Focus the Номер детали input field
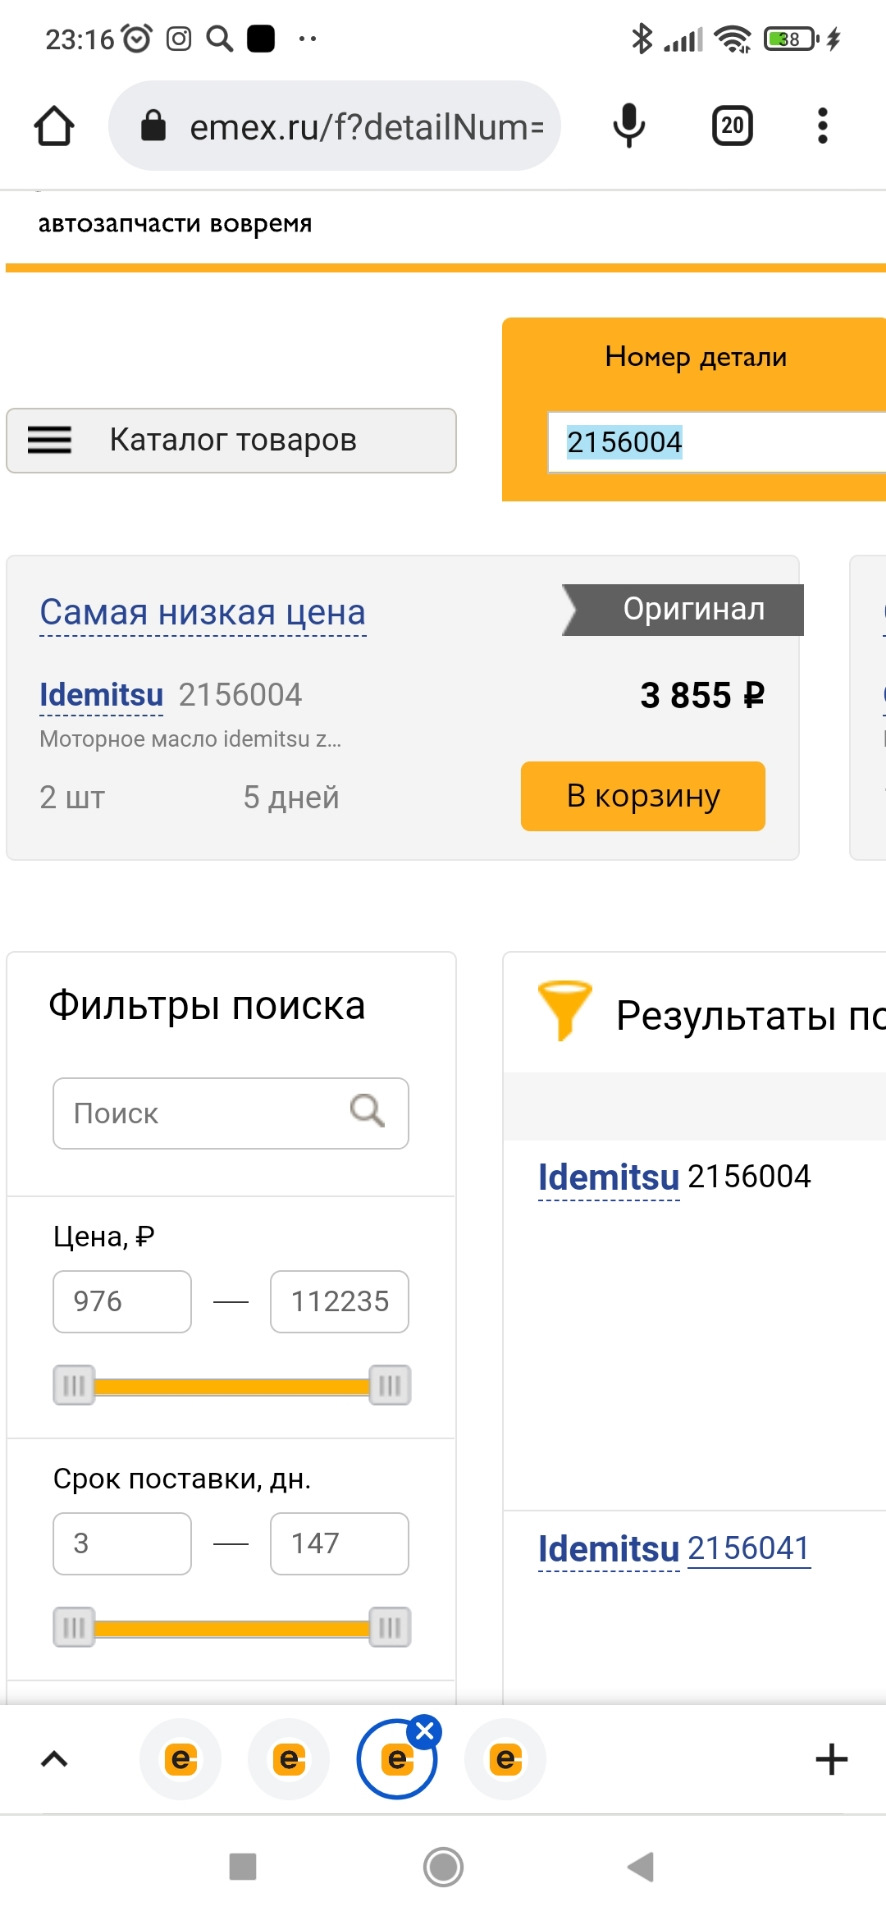This screenshot has height=1920, width=886. click(715, 442)
